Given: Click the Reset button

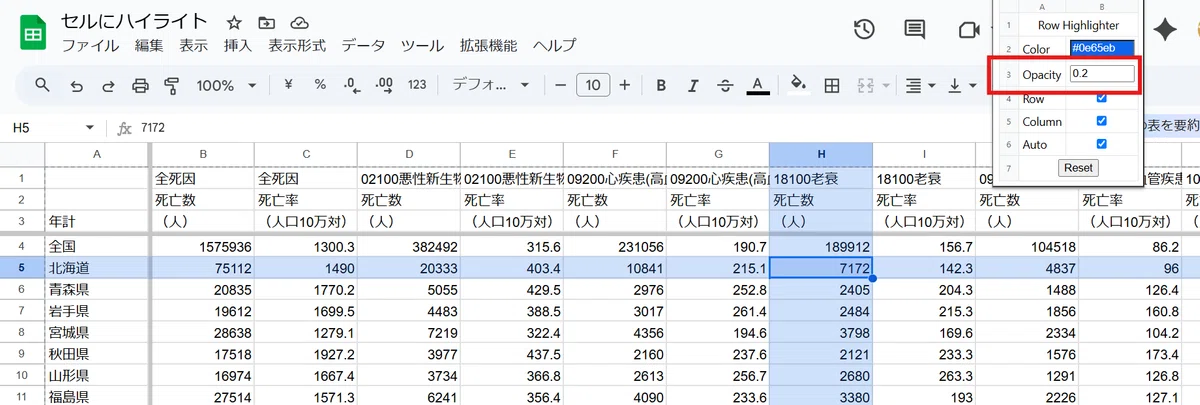Looking at the screenshot, I should [x=1078, y=168].
